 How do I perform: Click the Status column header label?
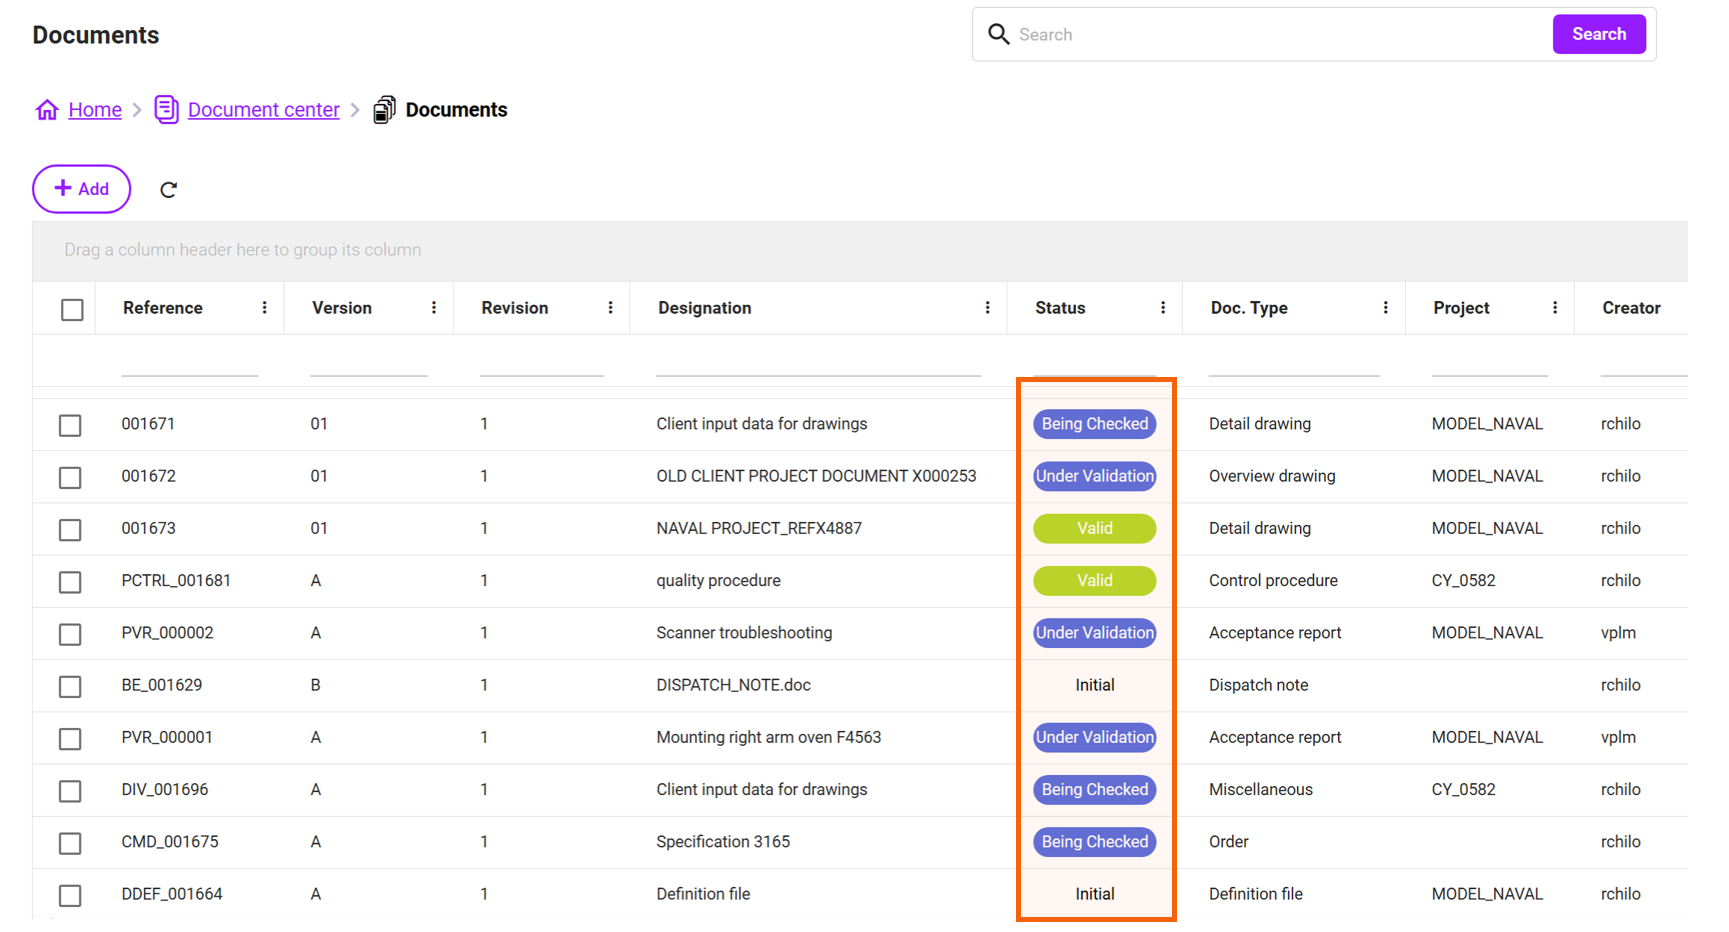click(x=1060, y=308)
